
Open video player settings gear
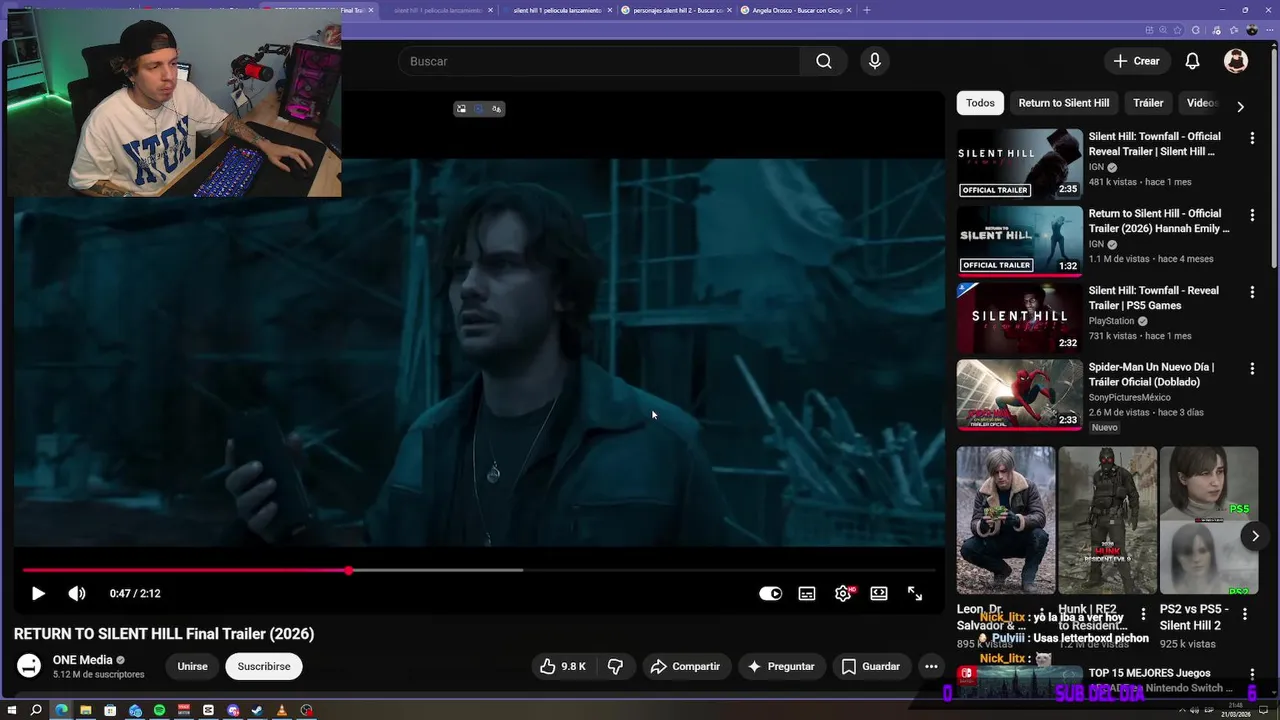pyautogui.click(x=843, y=593)
